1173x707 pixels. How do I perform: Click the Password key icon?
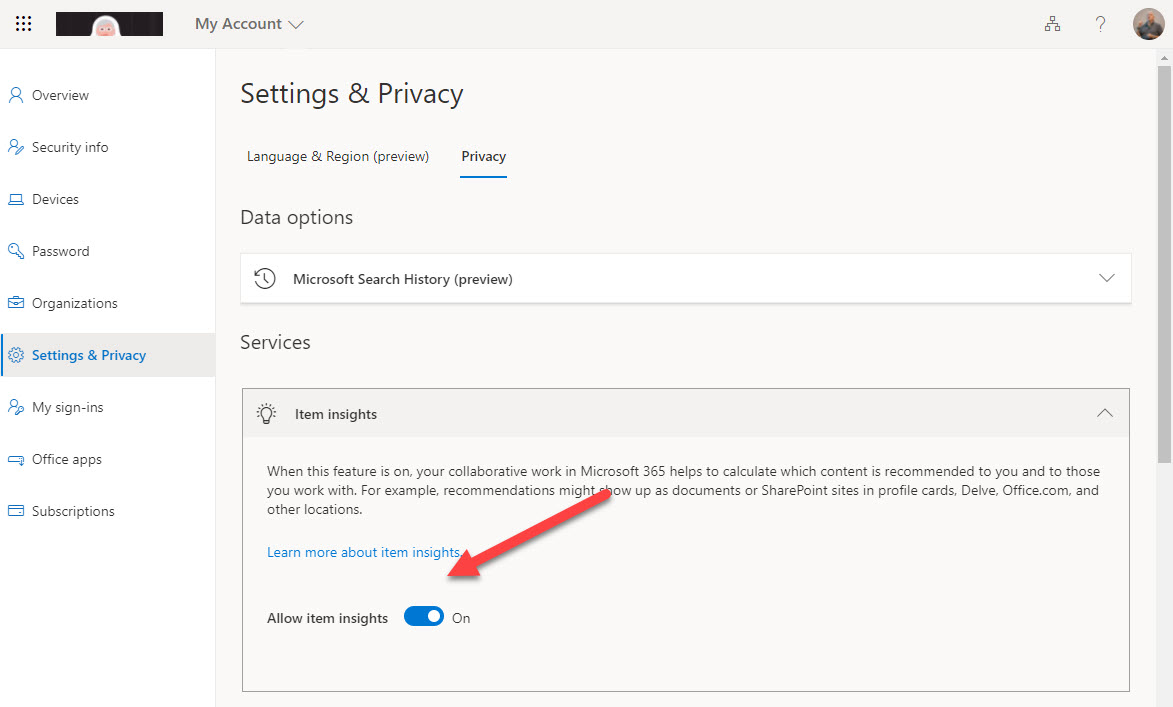pyautogui.click(x=16, y=251)
